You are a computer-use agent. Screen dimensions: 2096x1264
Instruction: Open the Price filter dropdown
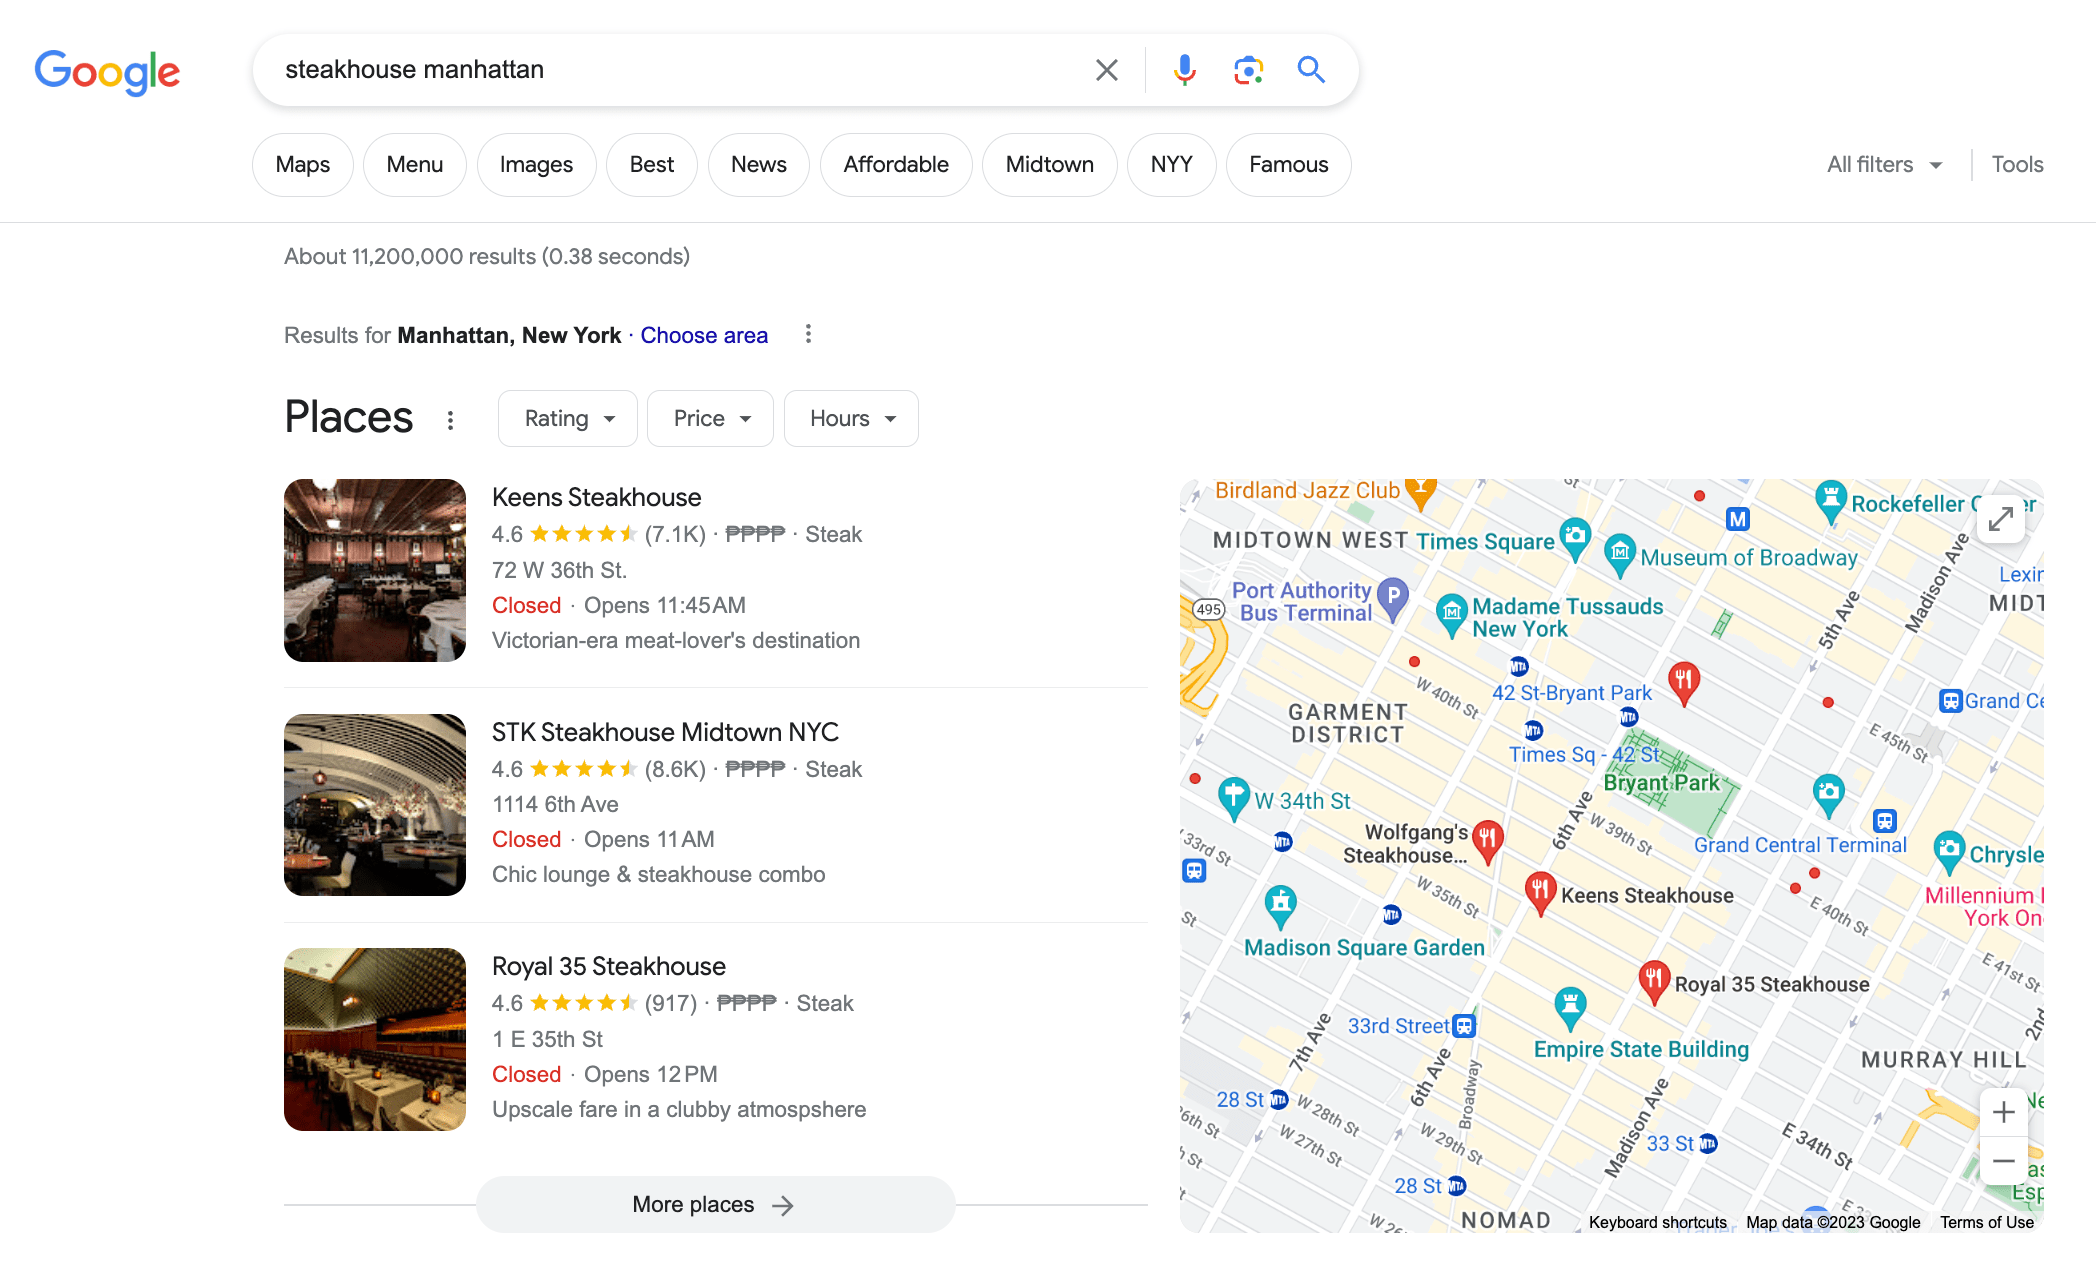coord(710,418)
